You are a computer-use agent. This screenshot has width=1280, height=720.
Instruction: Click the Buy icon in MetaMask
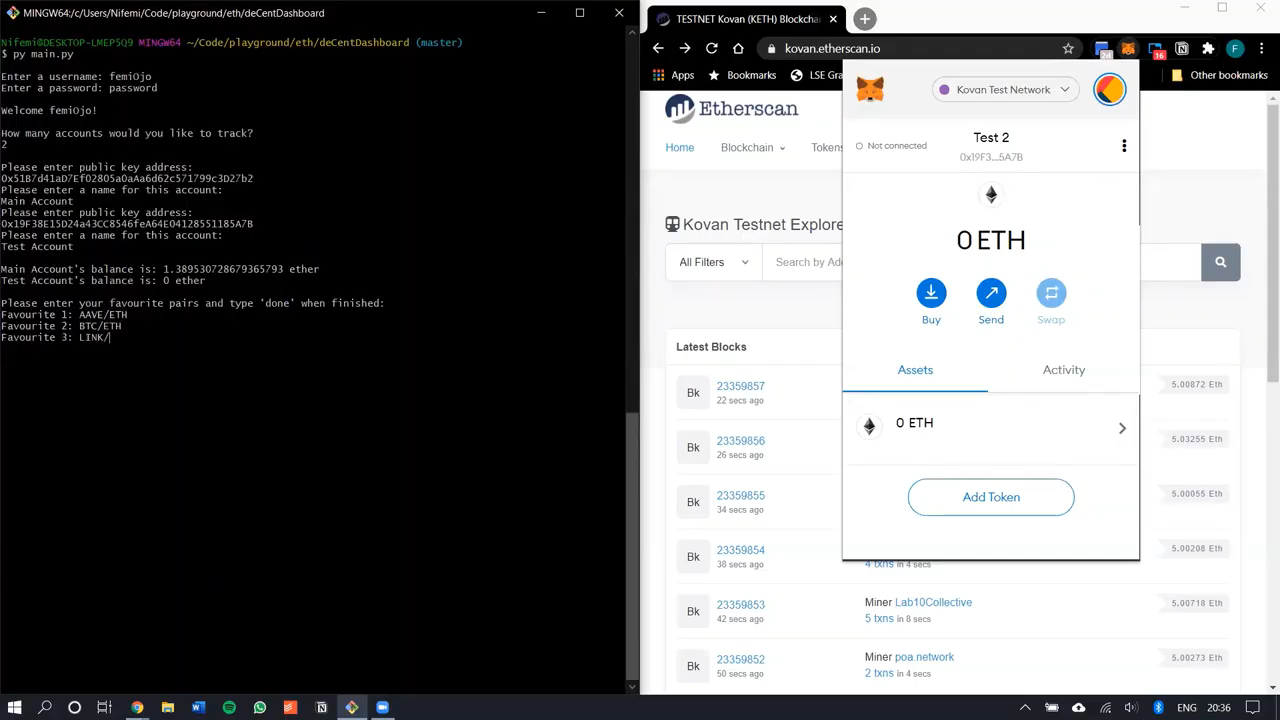point(931,293)
